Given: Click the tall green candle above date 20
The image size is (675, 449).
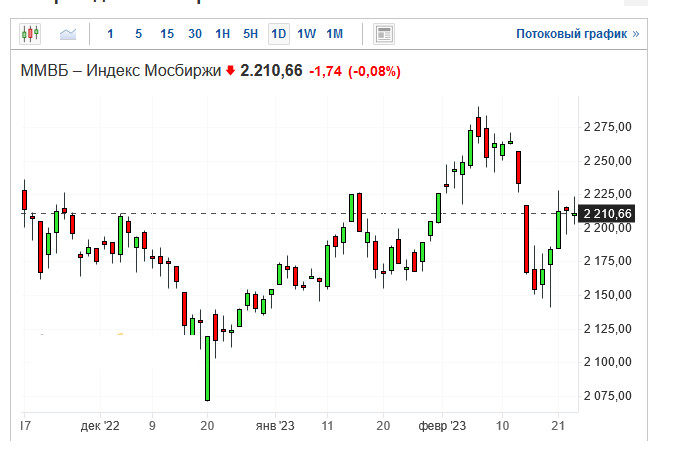Looking at the screenshot, I should 208,368.
